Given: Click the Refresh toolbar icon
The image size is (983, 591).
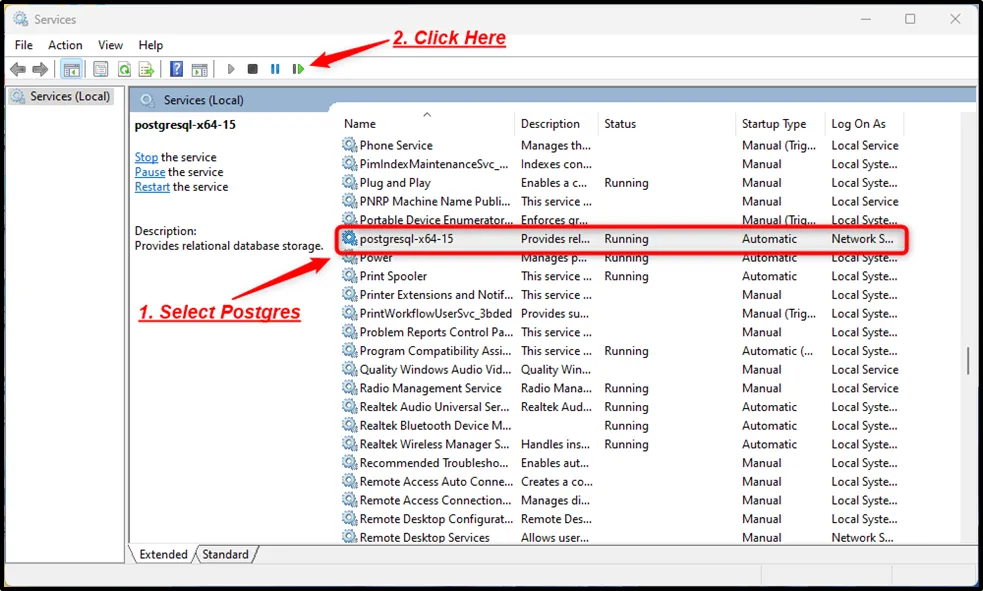Looking at the screenshot, I should click(x=124, y=69).
